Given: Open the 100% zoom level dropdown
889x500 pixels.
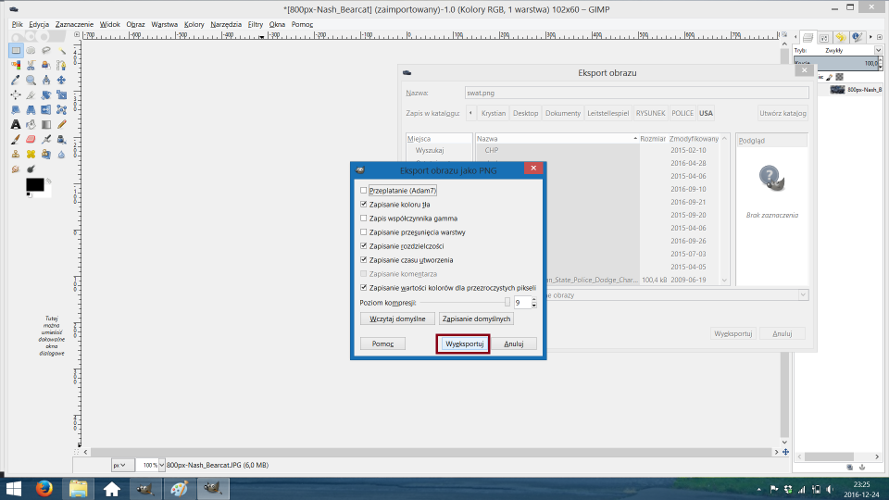Looking at the screenshot, I should 161,465.
